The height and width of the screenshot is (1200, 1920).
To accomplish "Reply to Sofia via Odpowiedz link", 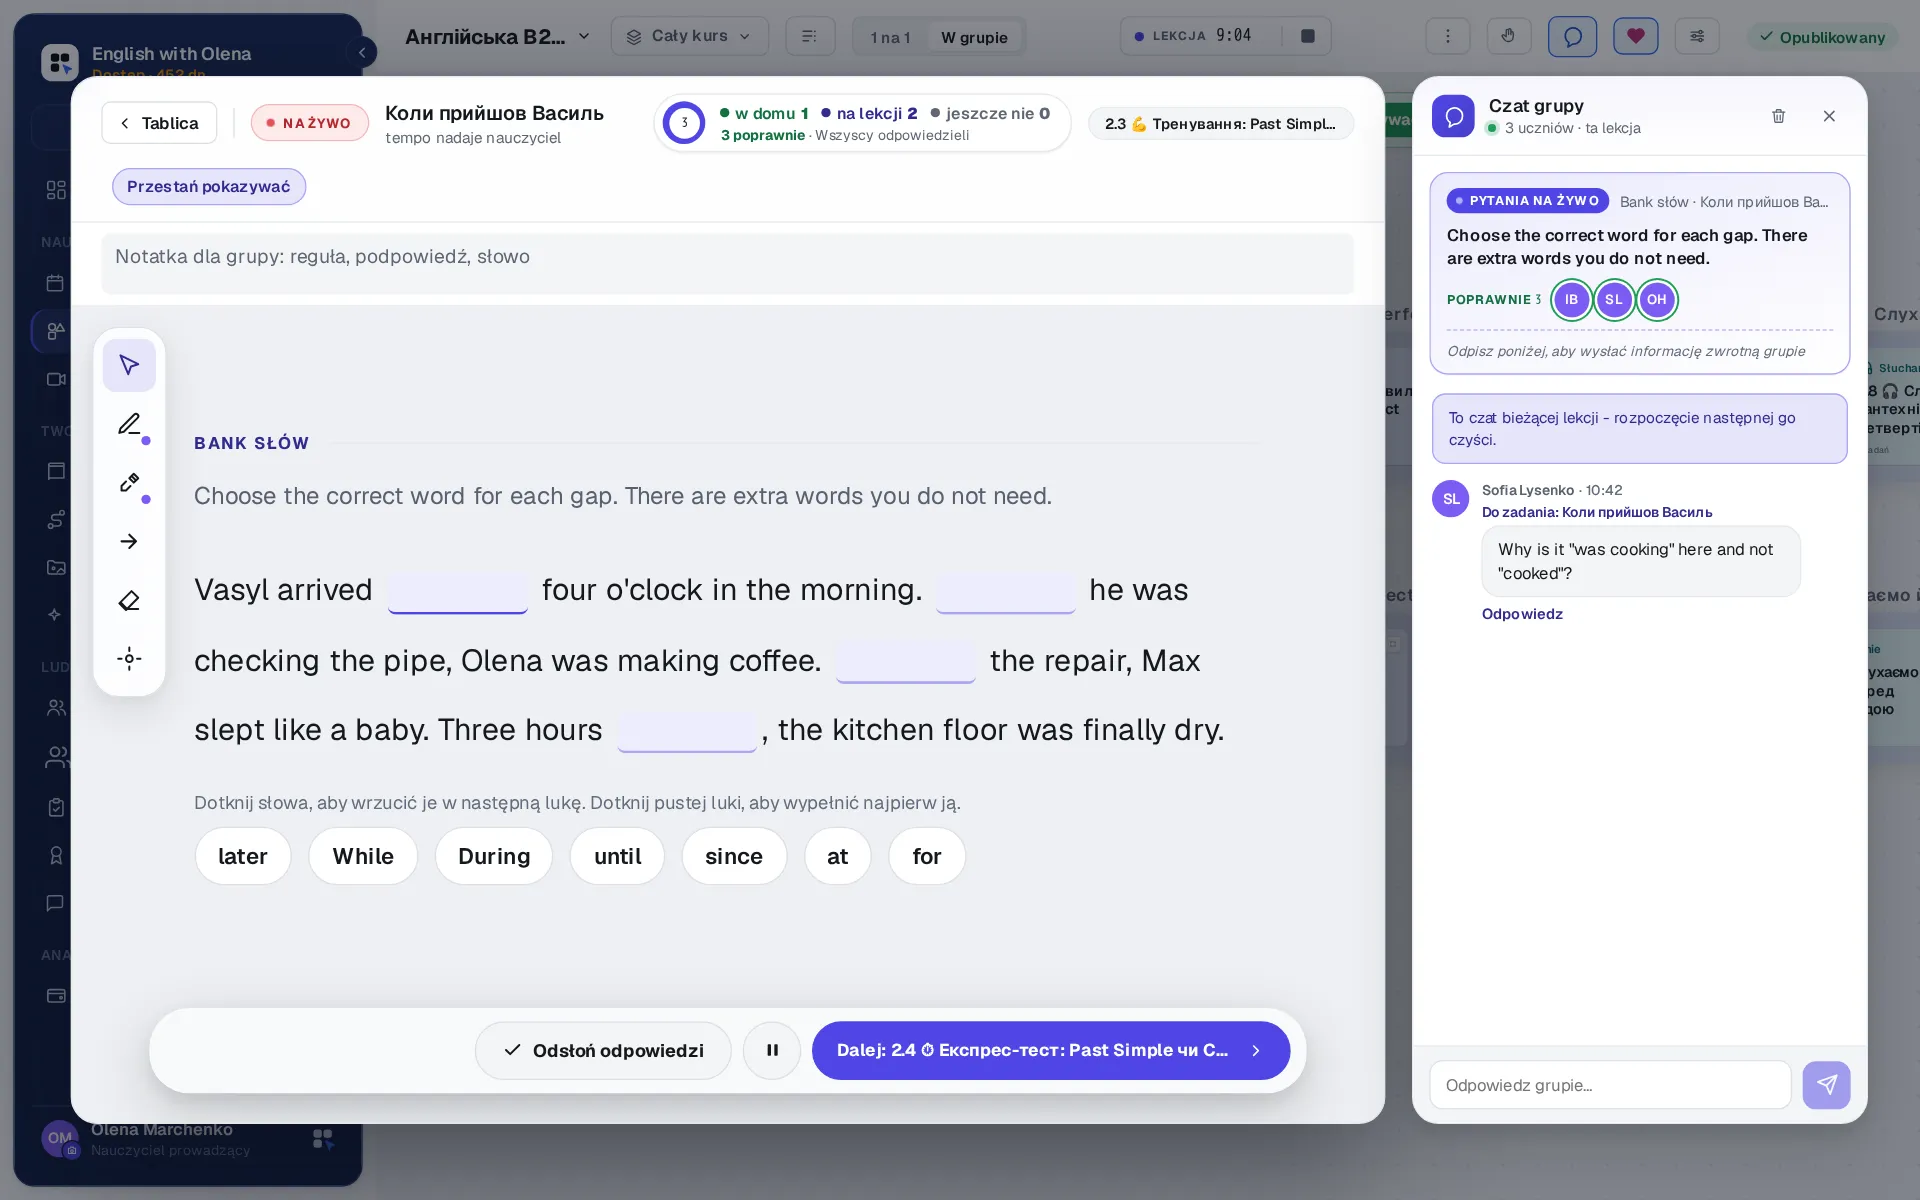I will point(1522,614).
